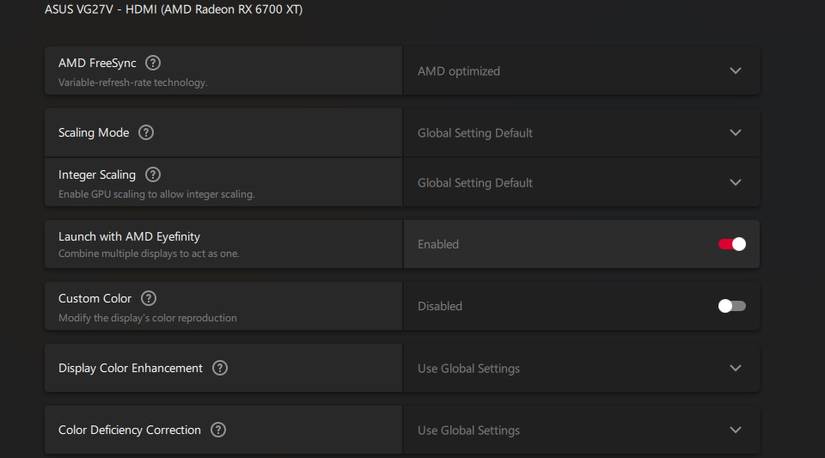The image size is (825, 458).
Task: Click the Use Global Settings value for Color Deficiency
Action: [469, 430]
